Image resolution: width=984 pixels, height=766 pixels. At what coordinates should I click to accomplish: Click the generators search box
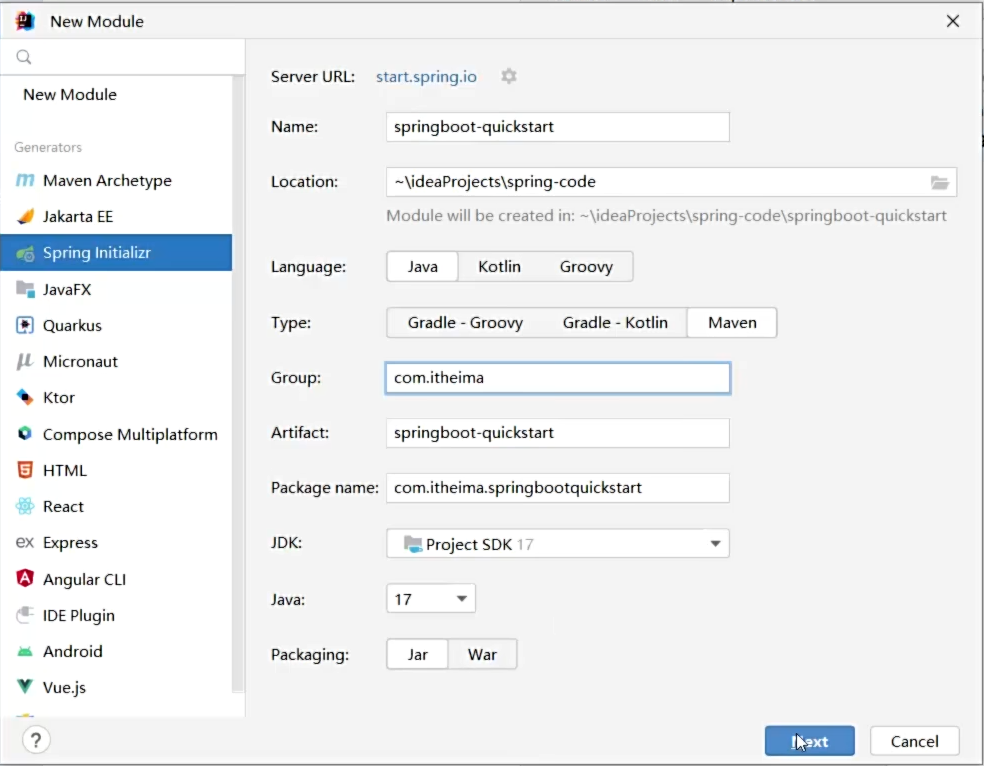coord(122,57)
